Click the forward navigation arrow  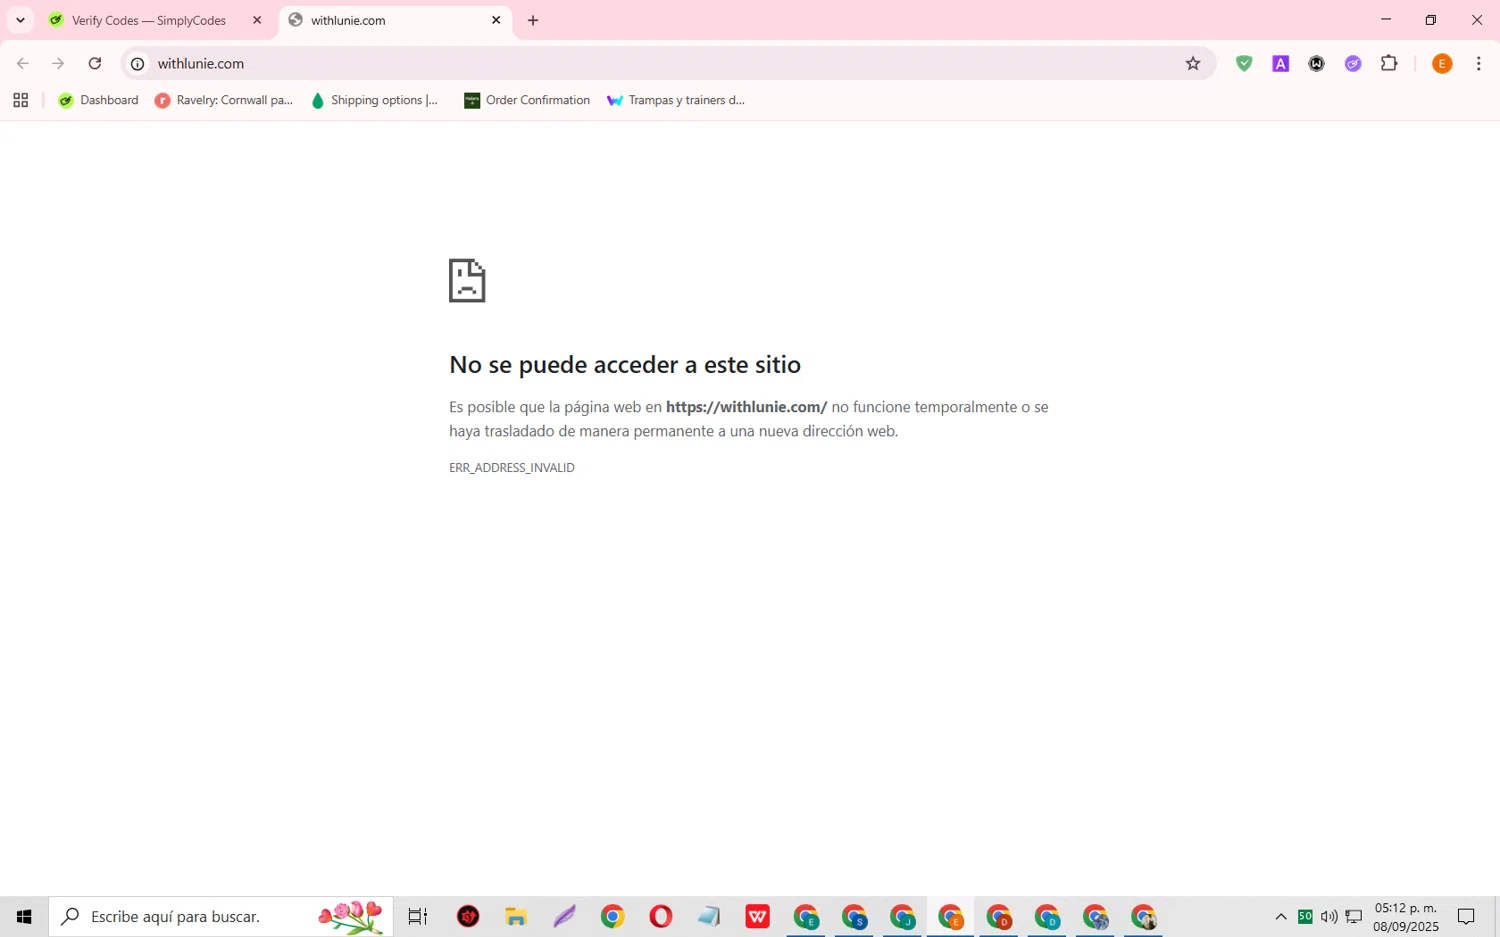coord(58,63)
